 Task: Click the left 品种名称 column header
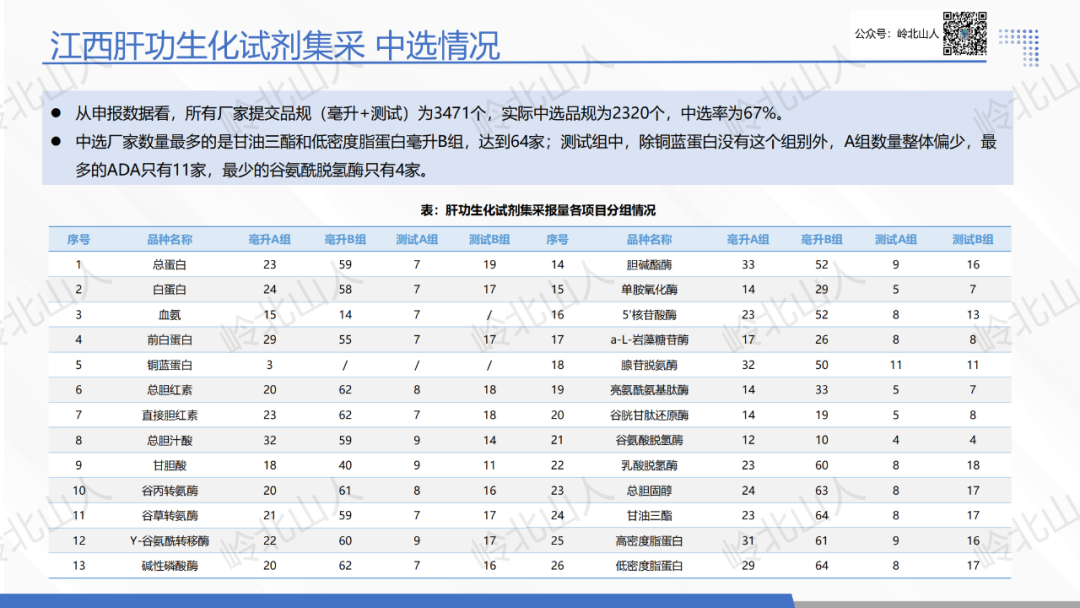[x=169, y=240]
